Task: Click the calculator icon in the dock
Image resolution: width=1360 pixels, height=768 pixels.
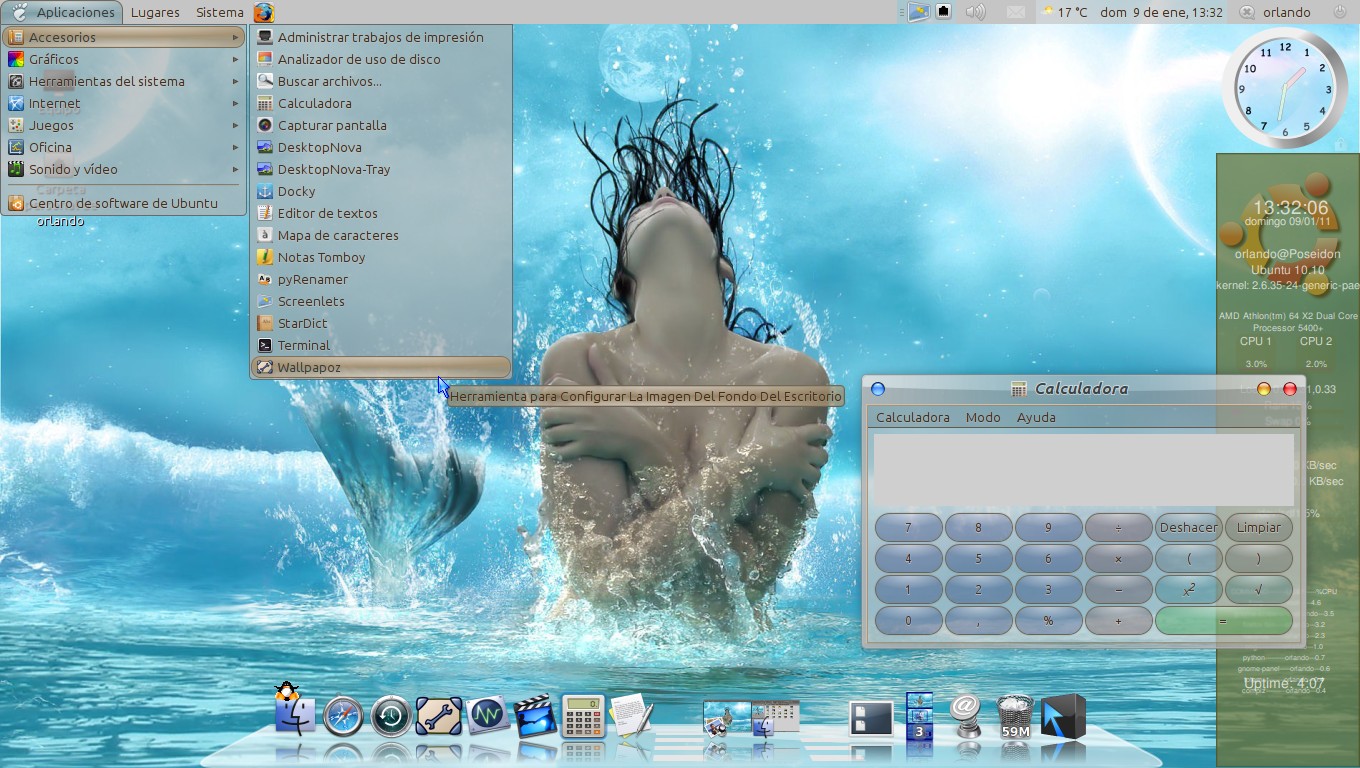Action: 583,716
